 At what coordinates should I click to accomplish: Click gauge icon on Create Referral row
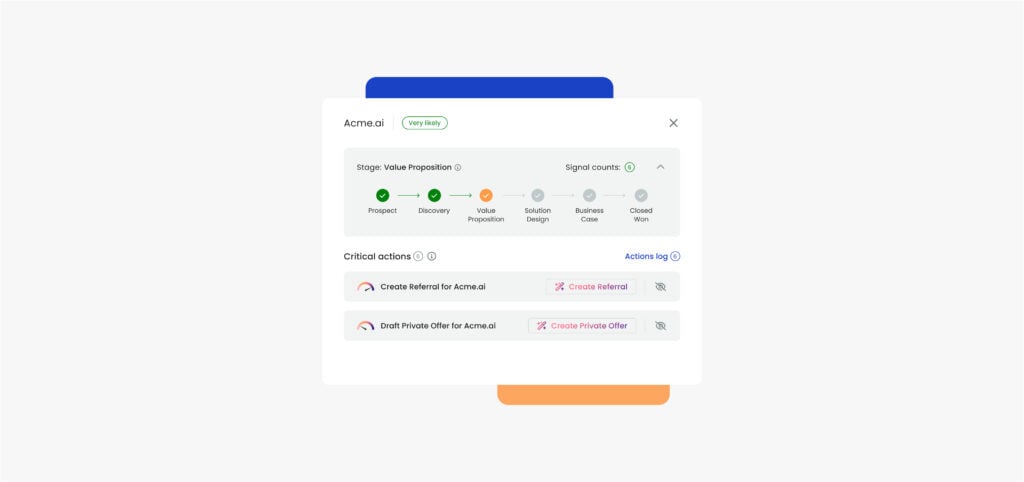pyautogui.click(x=366, y=287)
